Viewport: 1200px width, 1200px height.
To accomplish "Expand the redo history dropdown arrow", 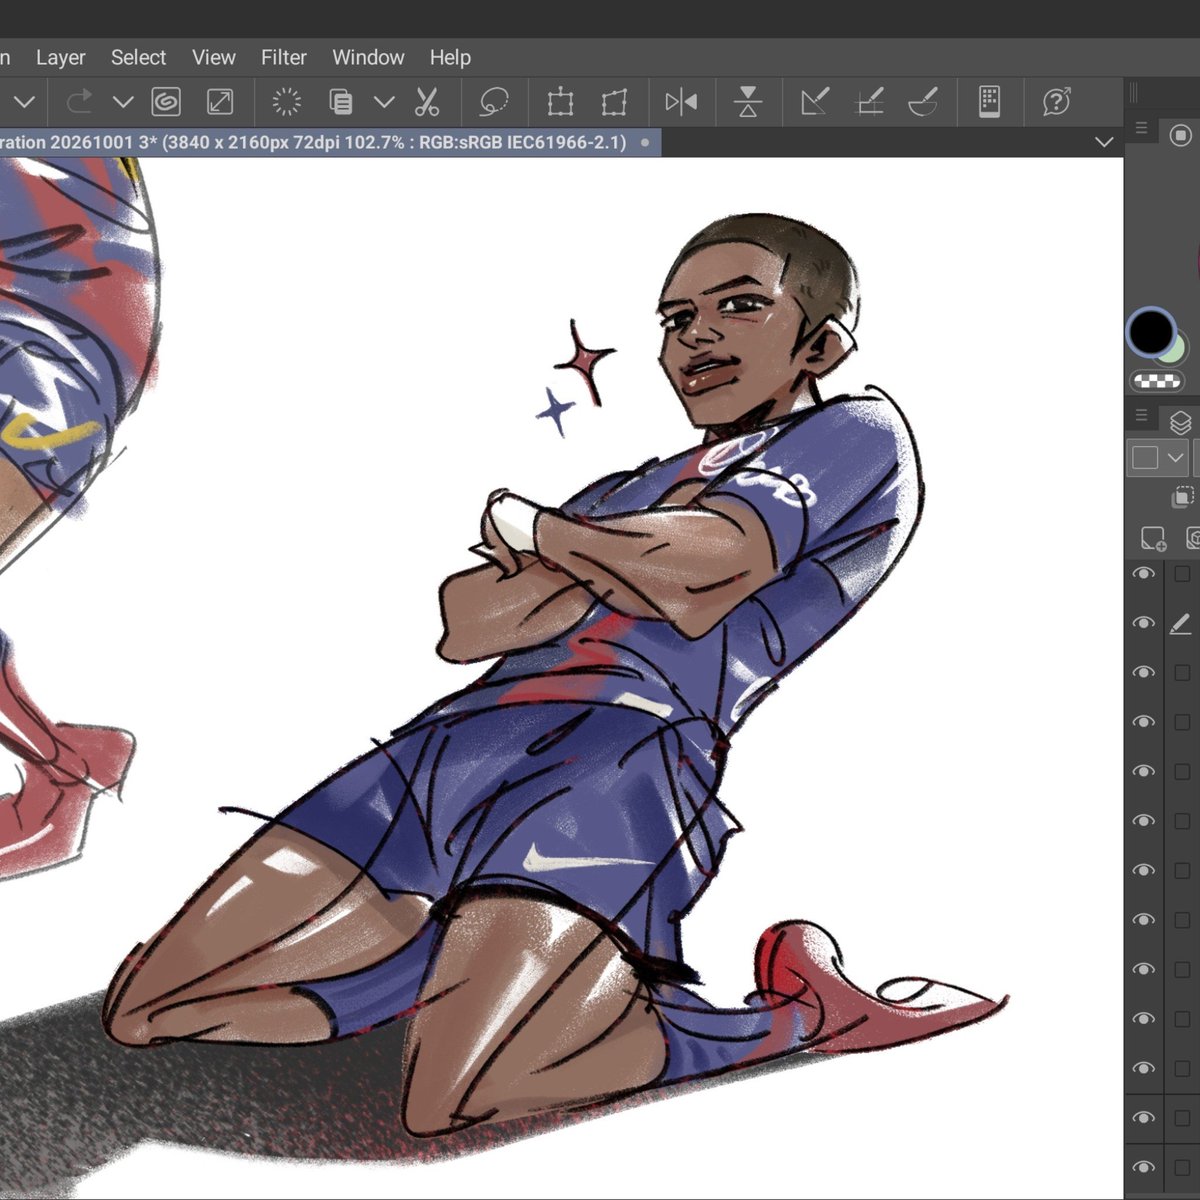I will click(x=123, y=102).
